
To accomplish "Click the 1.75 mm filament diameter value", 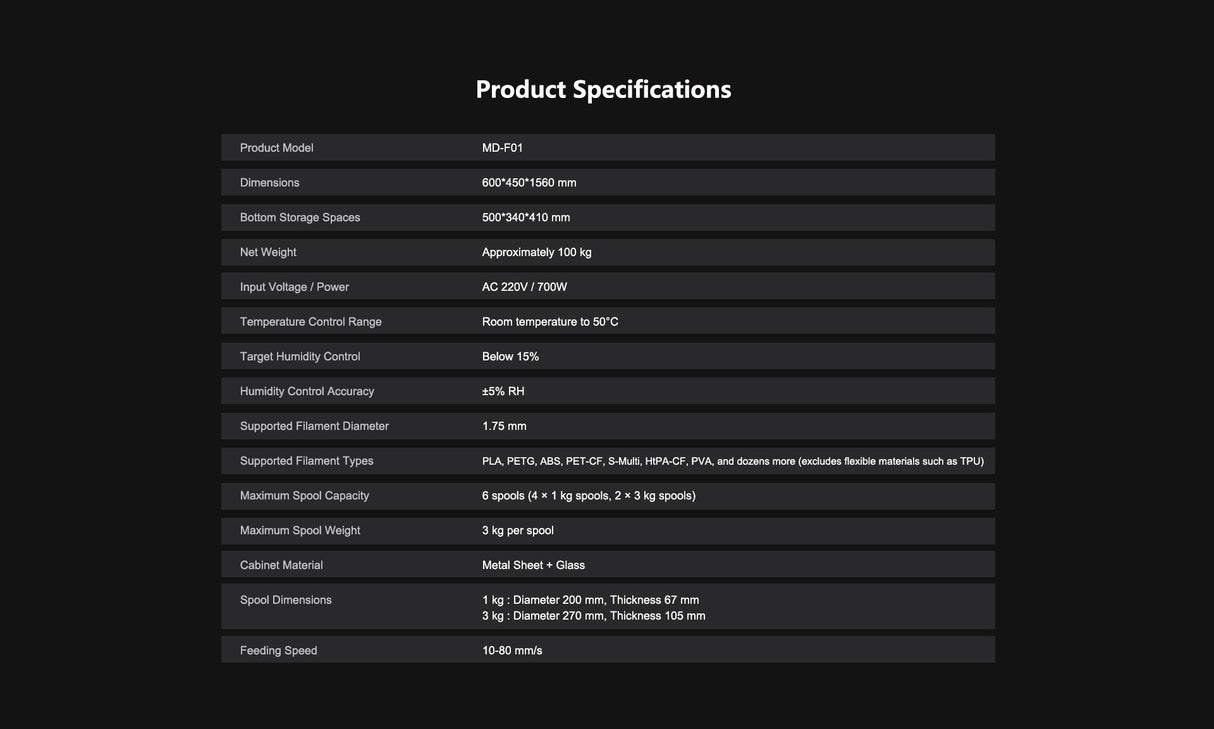I will pyautogui.click(x=504, y=426).
